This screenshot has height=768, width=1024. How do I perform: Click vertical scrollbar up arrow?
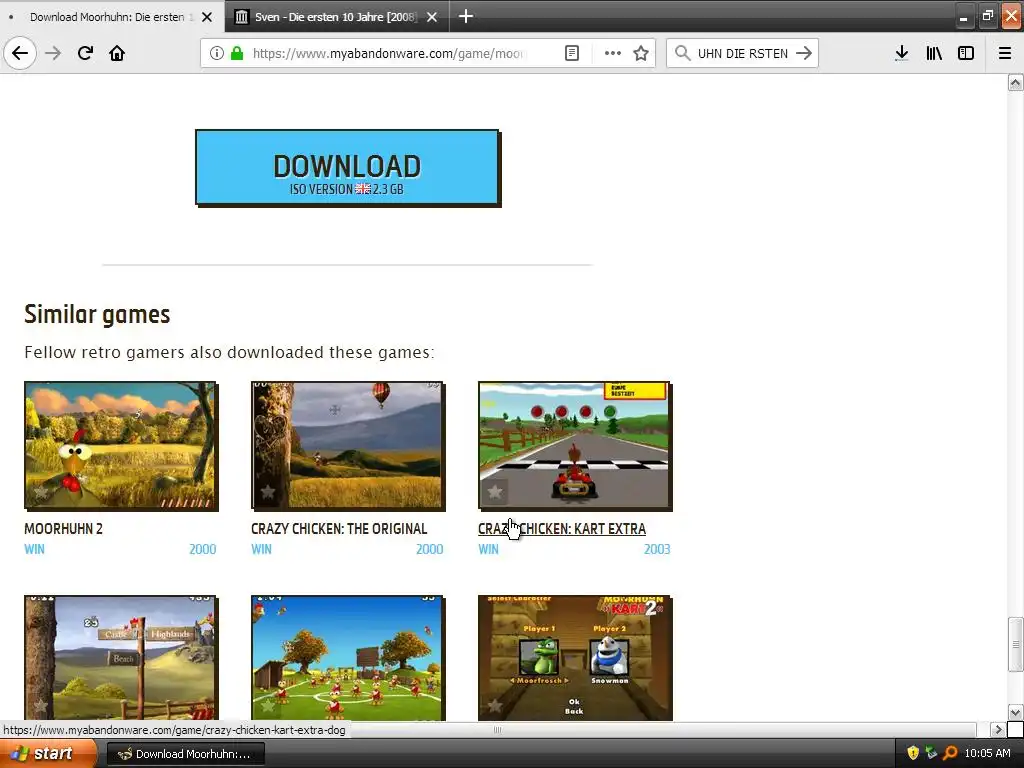(1016, 82)
